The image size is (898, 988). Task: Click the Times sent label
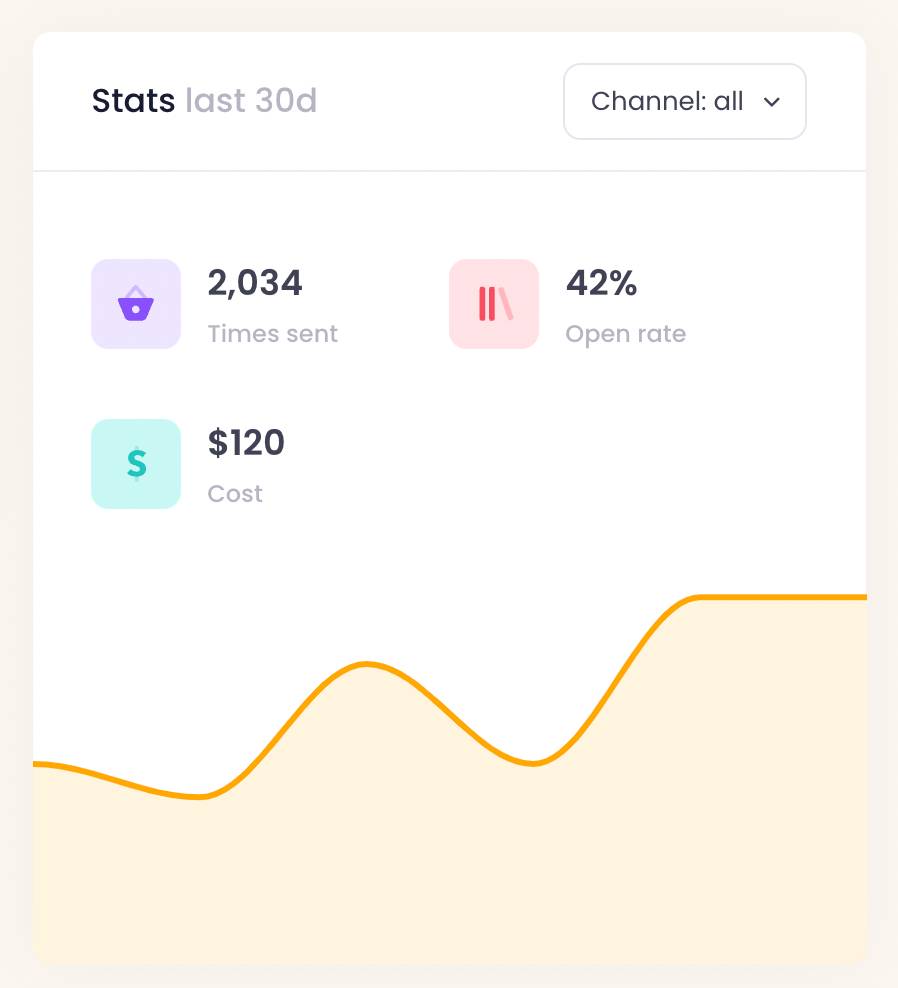(x=272, y=334)
